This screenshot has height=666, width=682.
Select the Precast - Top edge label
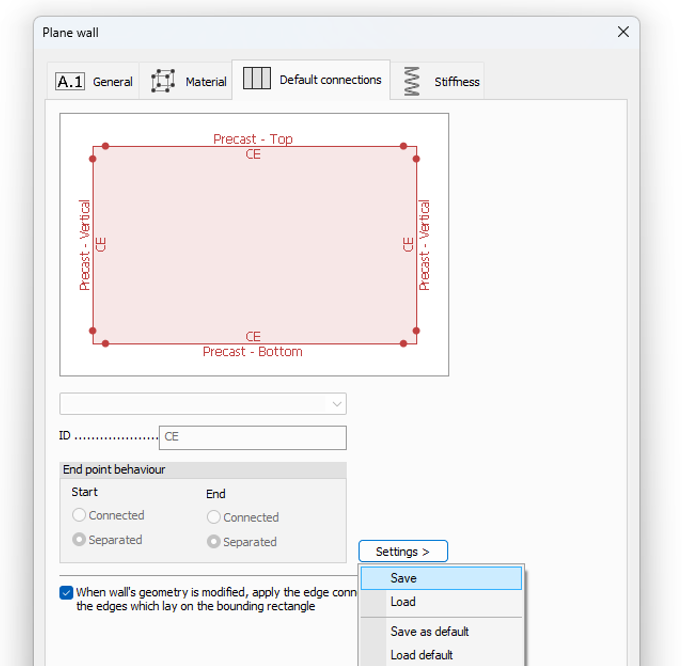253,139
